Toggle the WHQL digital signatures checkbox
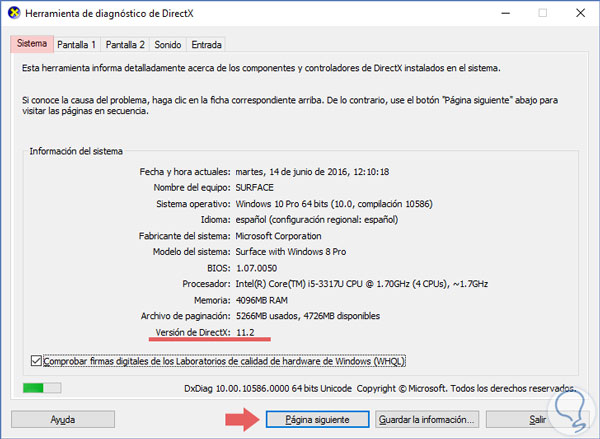Viewport: 600px width, 439px height. tap(36, 361)
